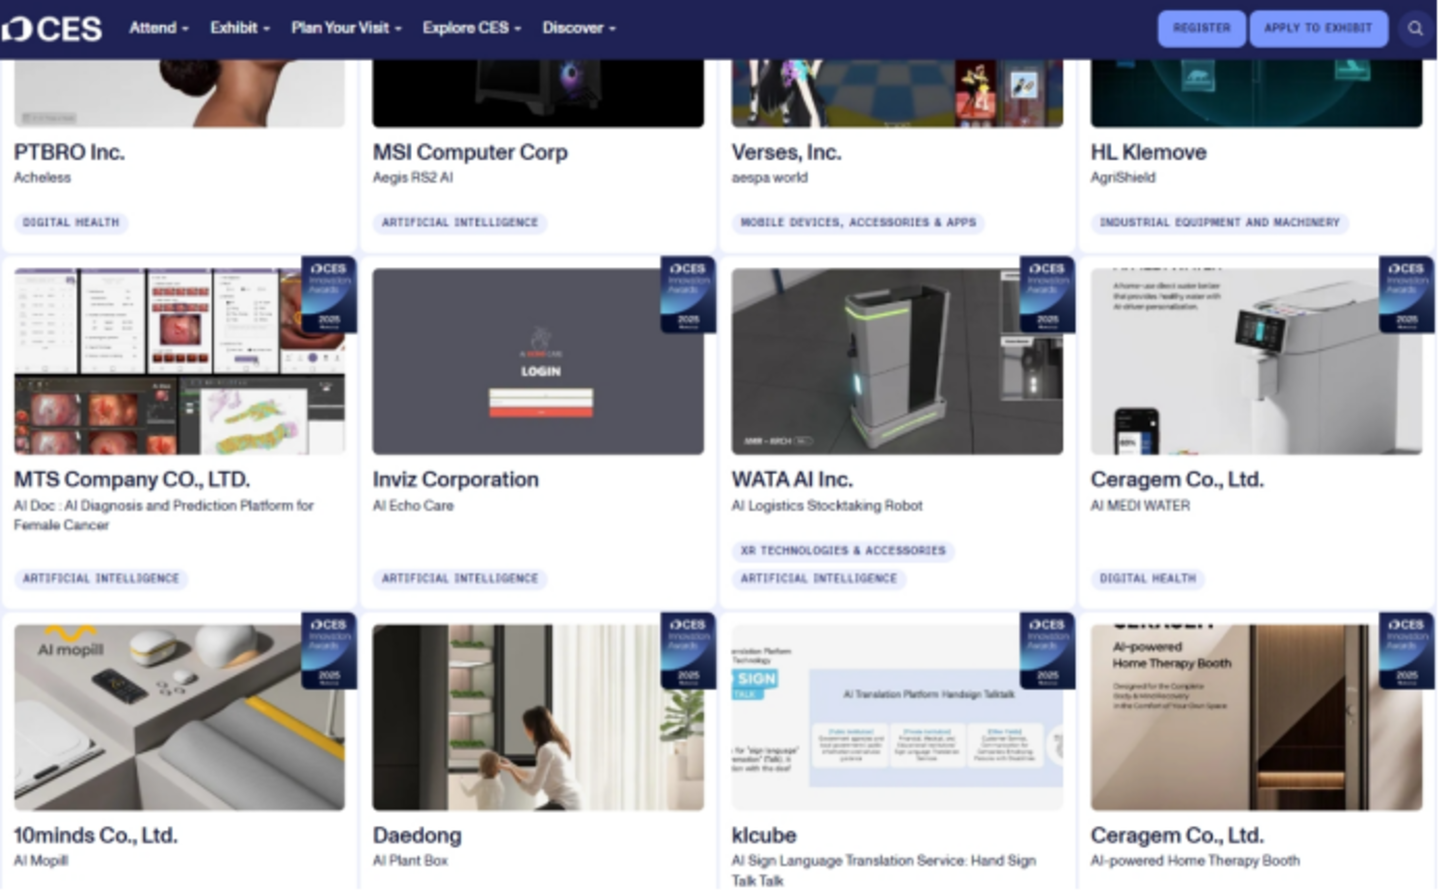Select XR Technologies & Accessories tag
The image size is (1439, 891).
coord(842,550)
